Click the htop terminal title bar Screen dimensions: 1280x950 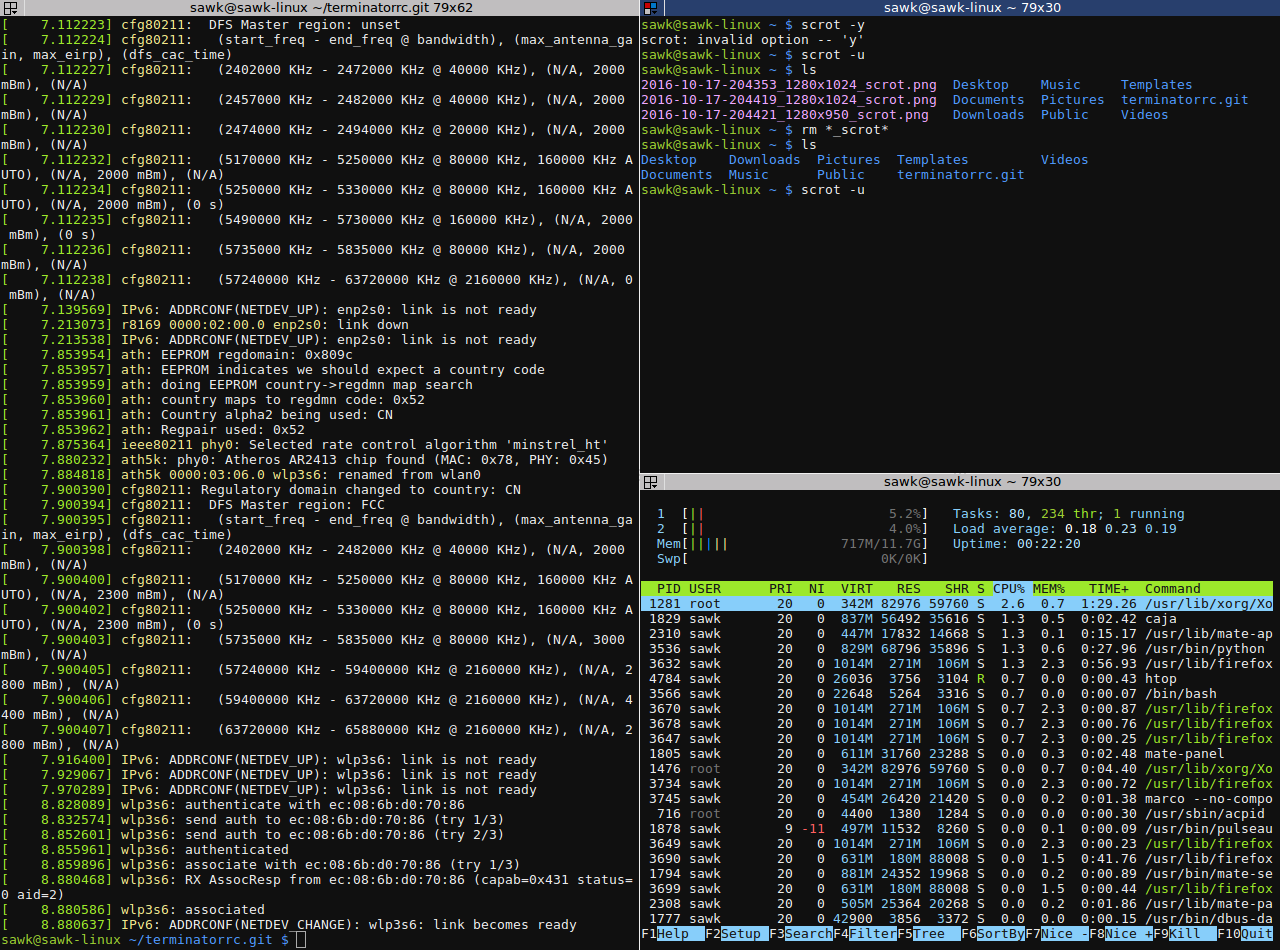(x=972, y=482)
